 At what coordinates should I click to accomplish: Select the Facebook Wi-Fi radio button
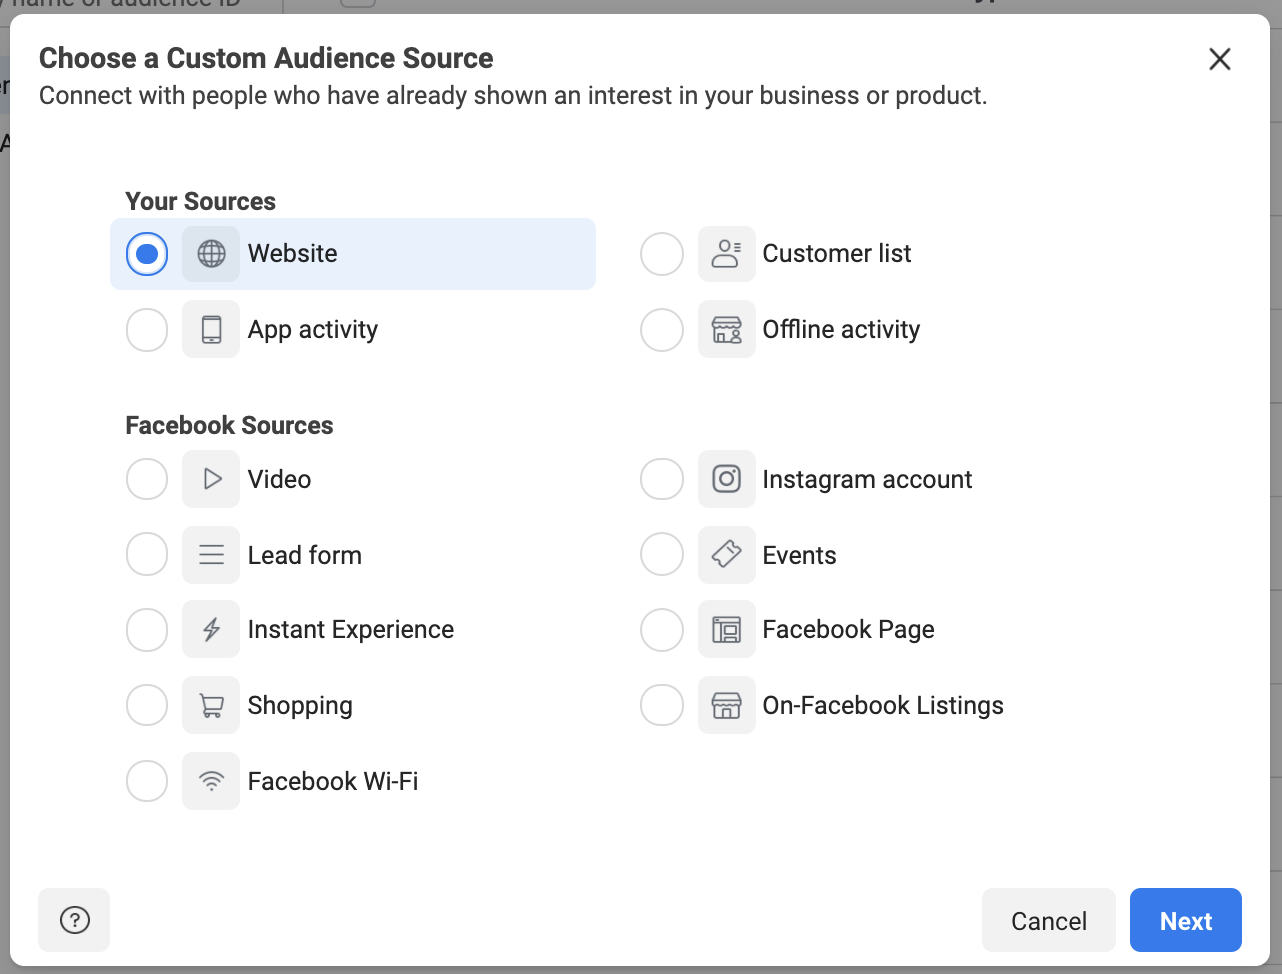(147, 781)
